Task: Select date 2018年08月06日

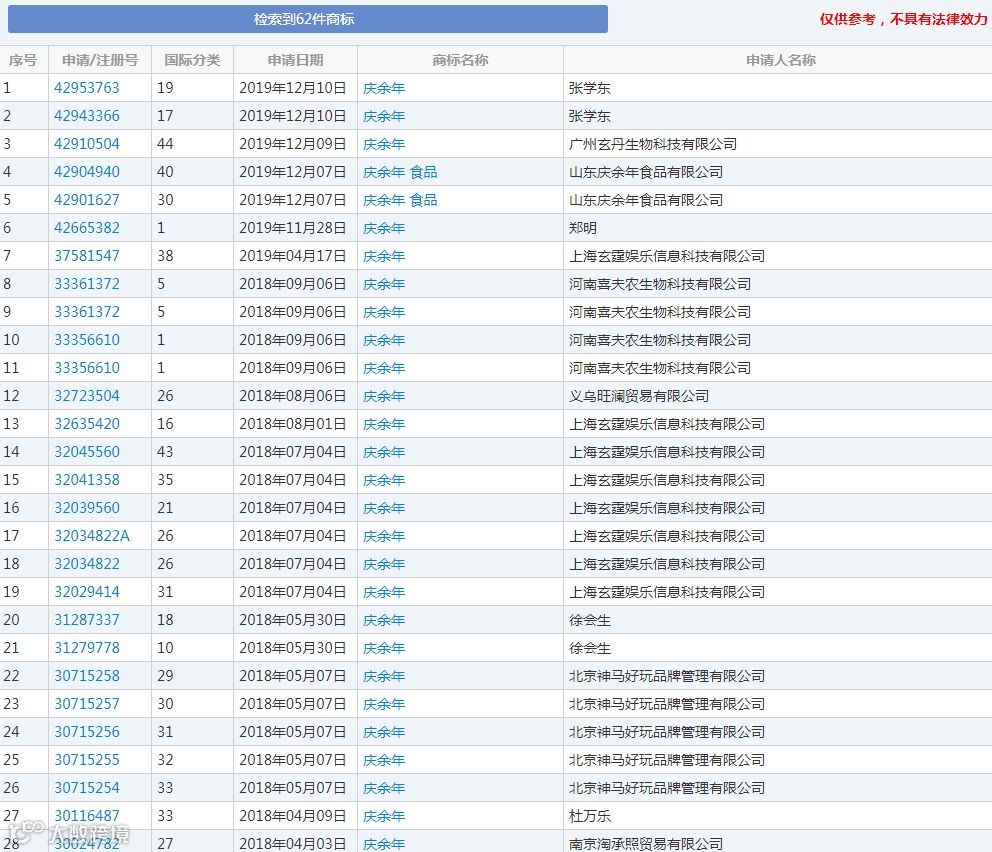Action: [293, 396]
